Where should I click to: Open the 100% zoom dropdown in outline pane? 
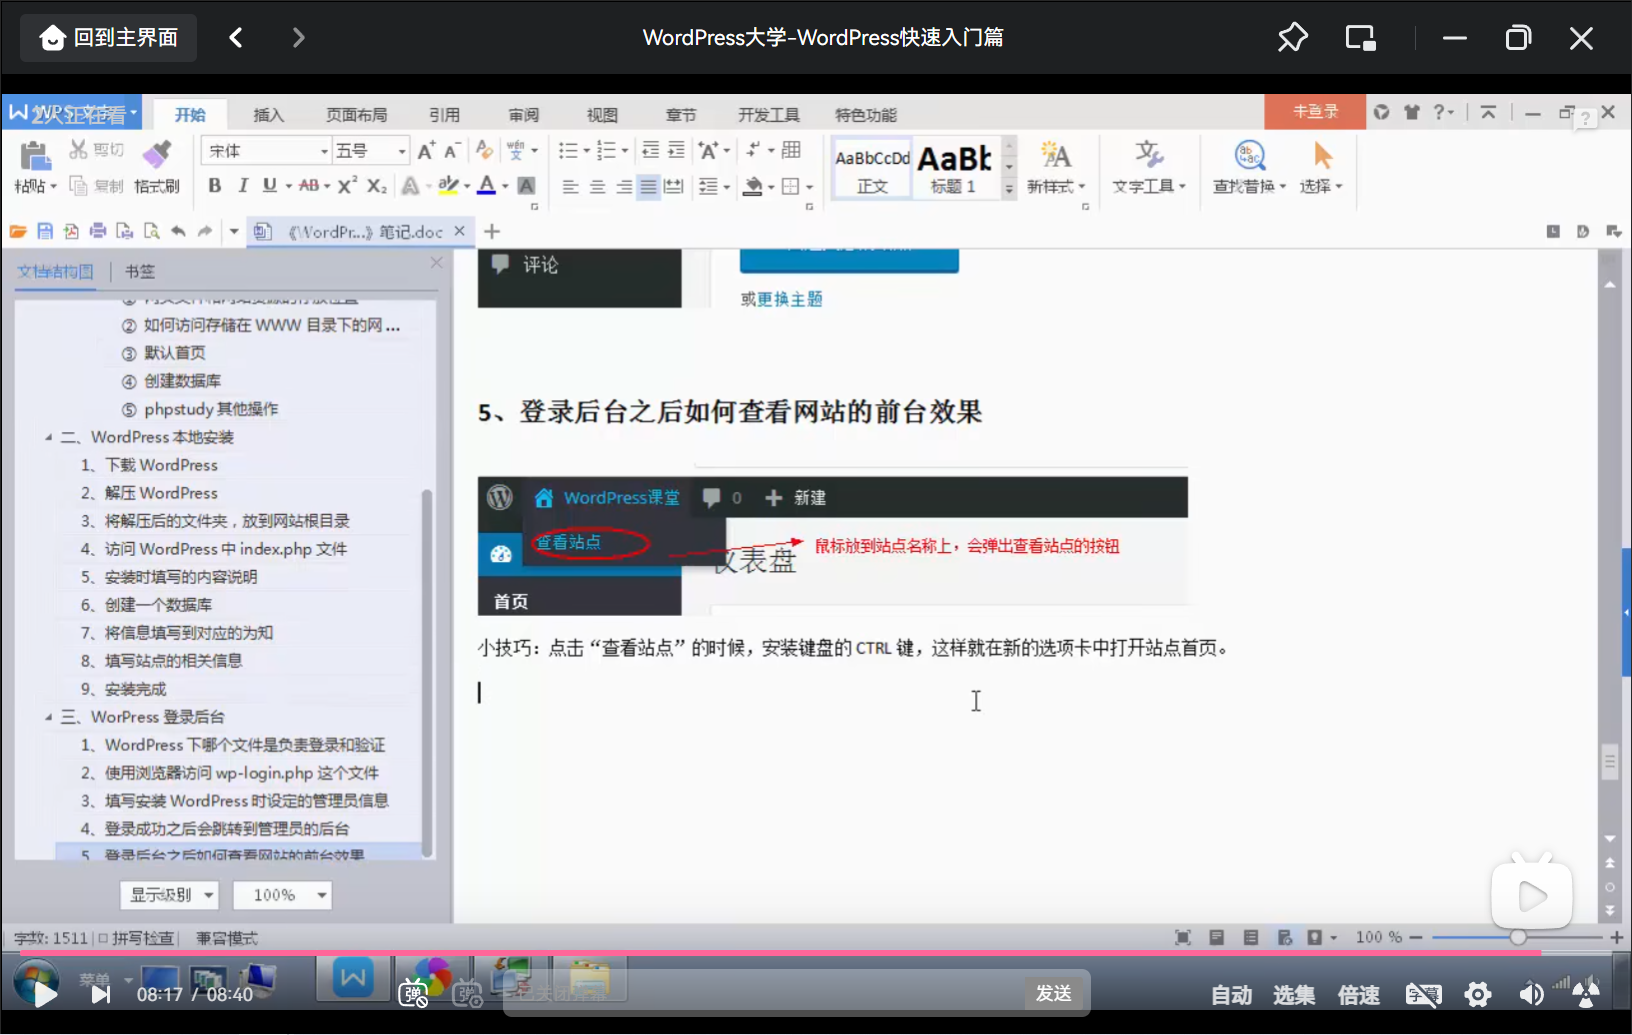click(x=282, y=895)
